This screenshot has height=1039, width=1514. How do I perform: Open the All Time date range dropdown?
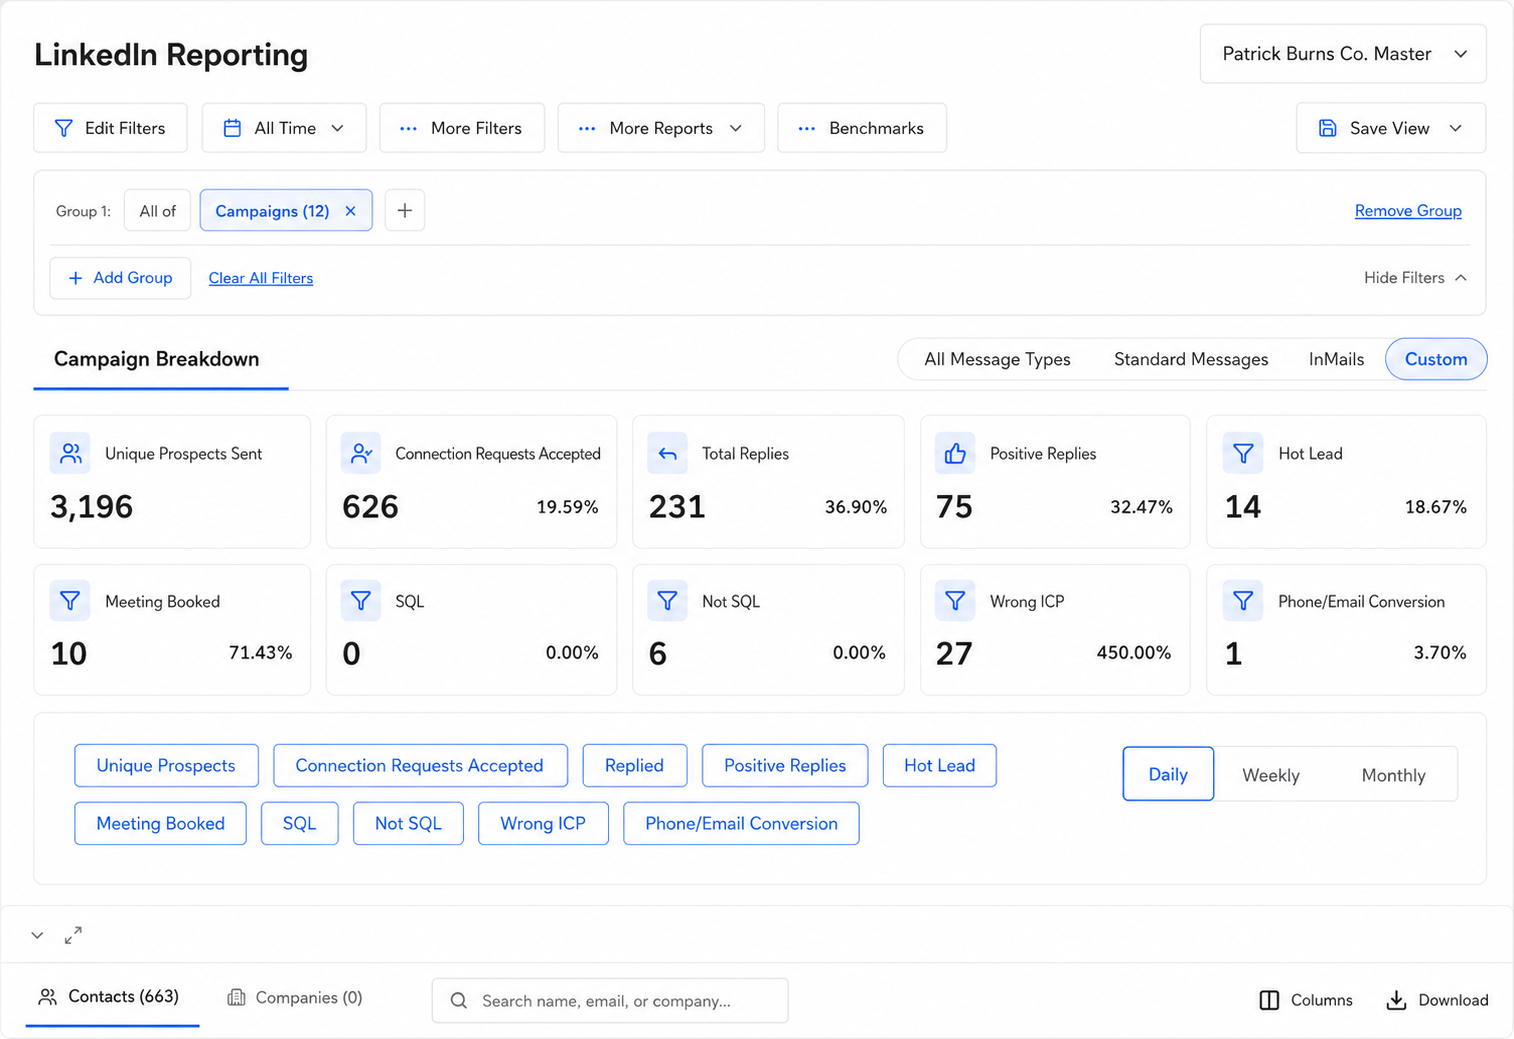(x=284, y=128)
